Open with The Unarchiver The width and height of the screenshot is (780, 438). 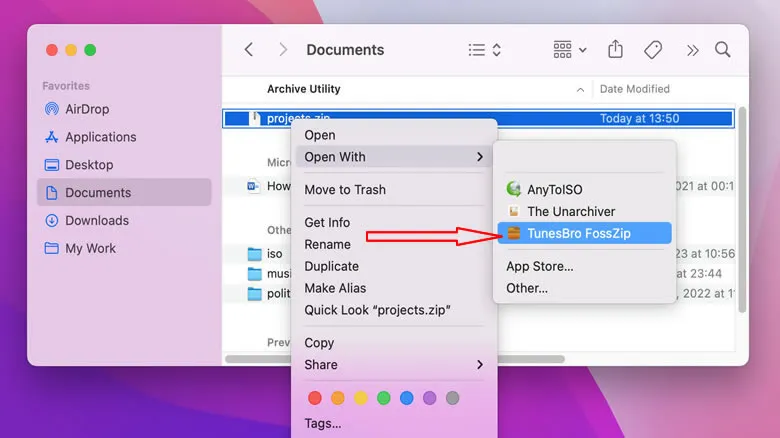click(x=585, y=212)
